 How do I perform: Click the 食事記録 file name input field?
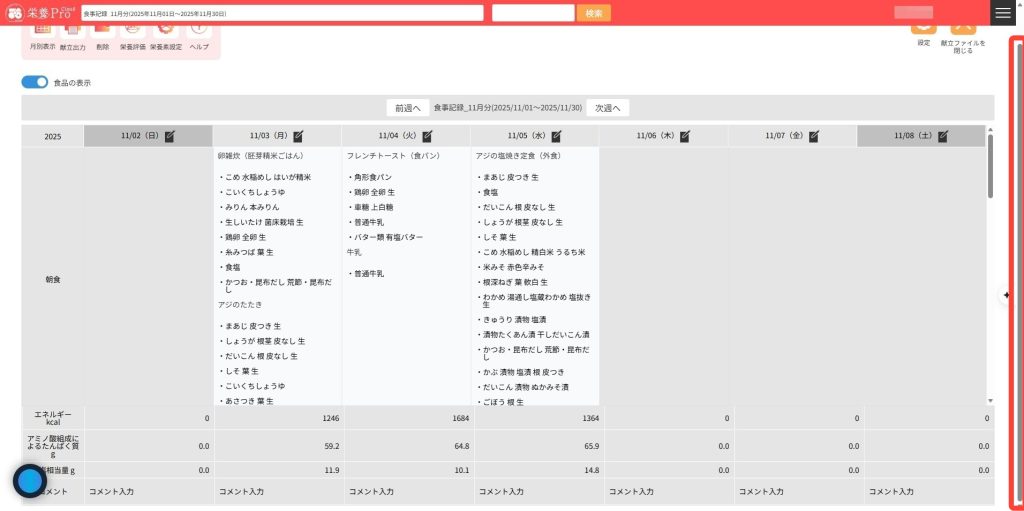(281, 13)
